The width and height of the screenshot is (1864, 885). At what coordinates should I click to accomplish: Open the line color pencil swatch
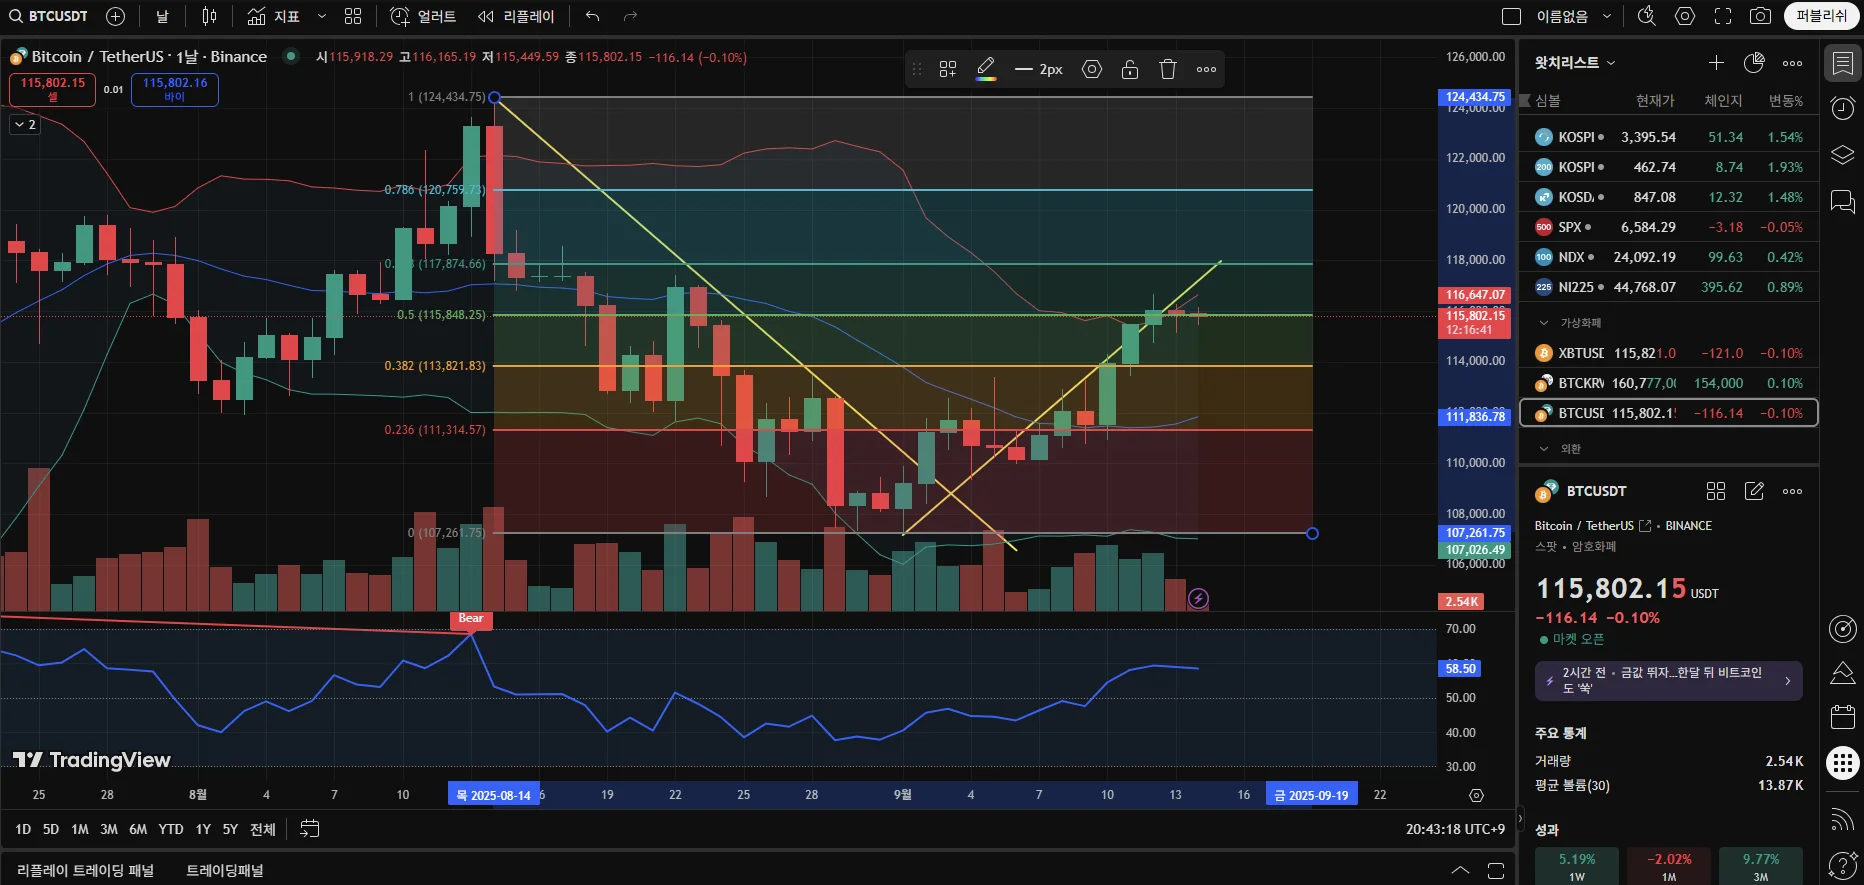click(986, 69)
